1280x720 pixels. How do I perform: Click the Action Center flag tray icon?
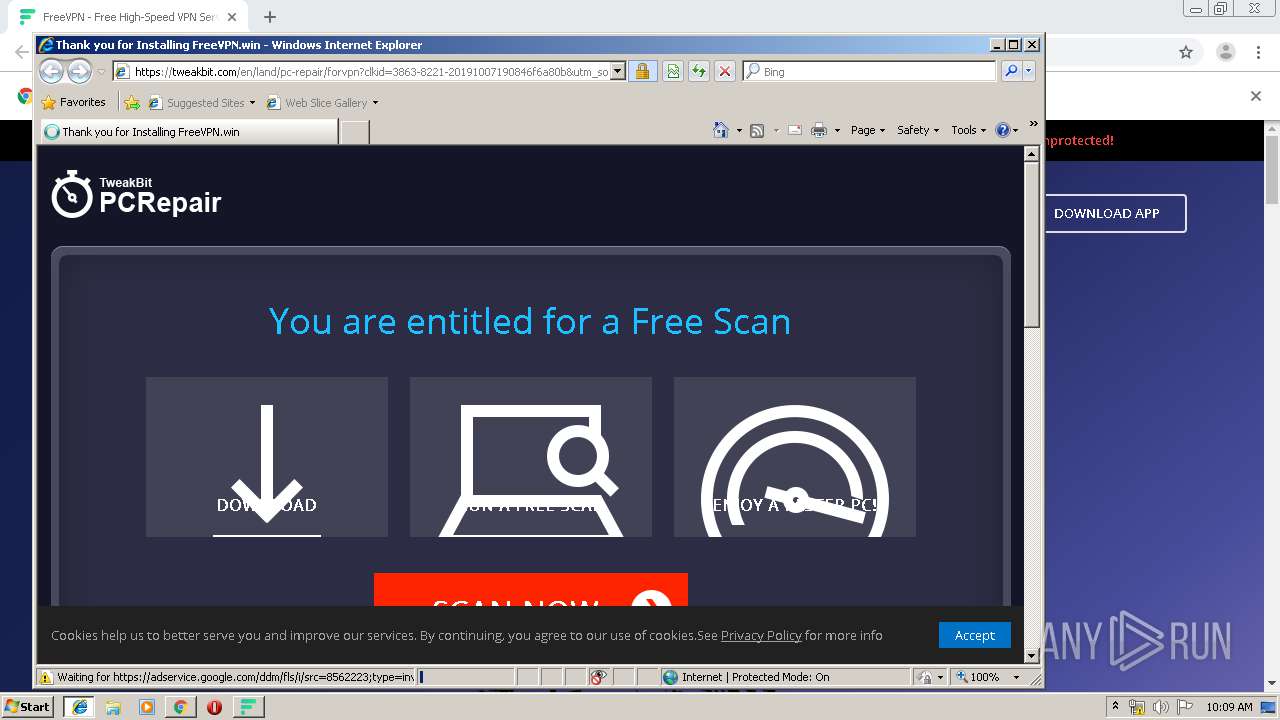click(1184, 707)
